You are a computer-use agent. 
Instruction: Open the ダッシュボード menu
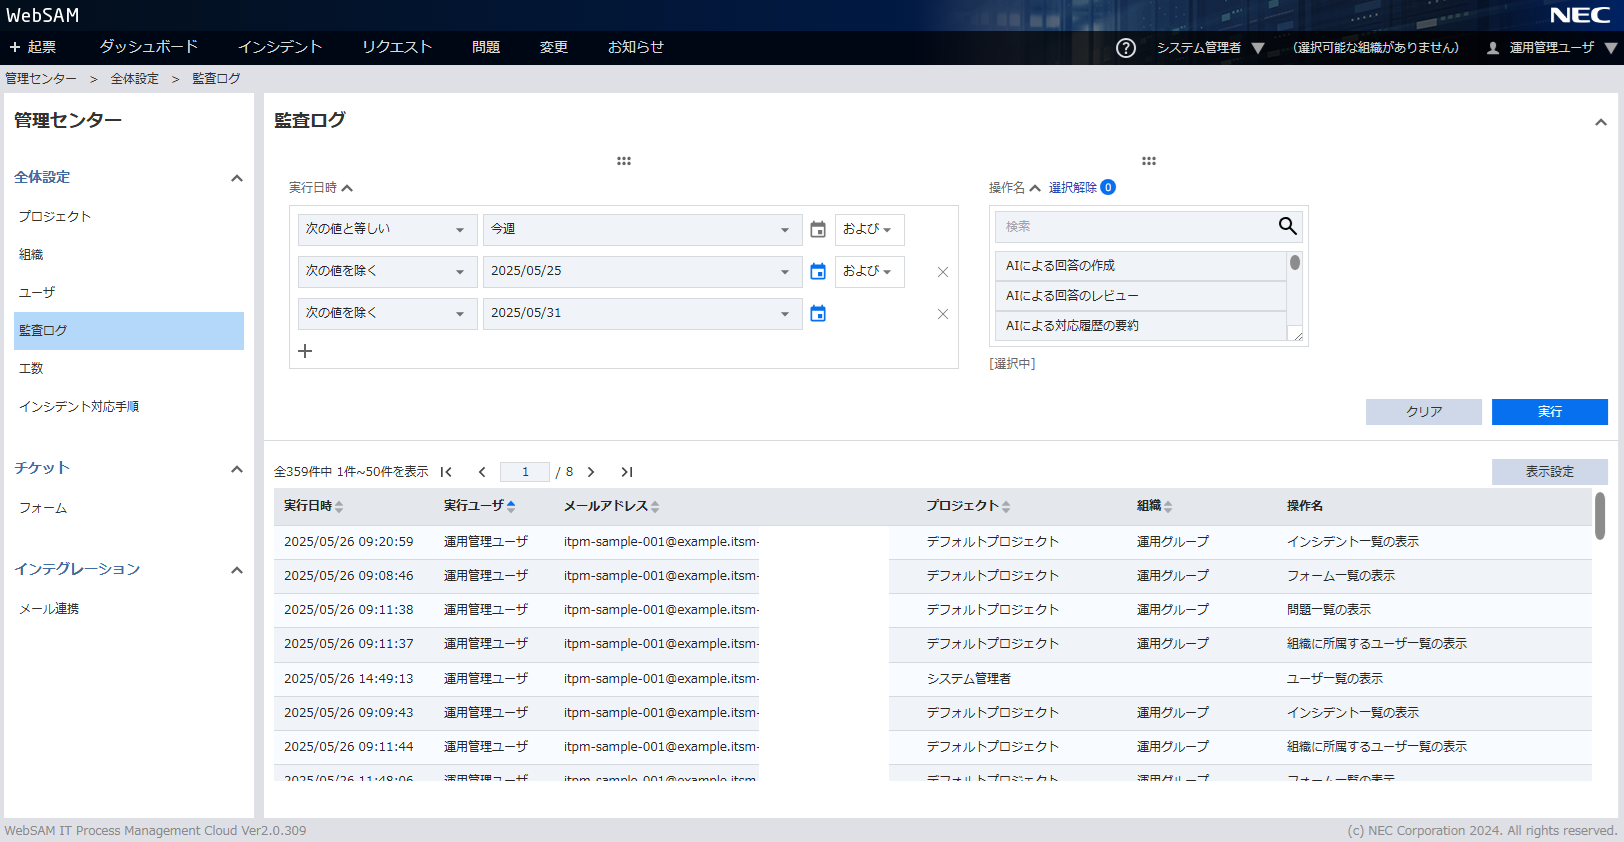(149, 47)
